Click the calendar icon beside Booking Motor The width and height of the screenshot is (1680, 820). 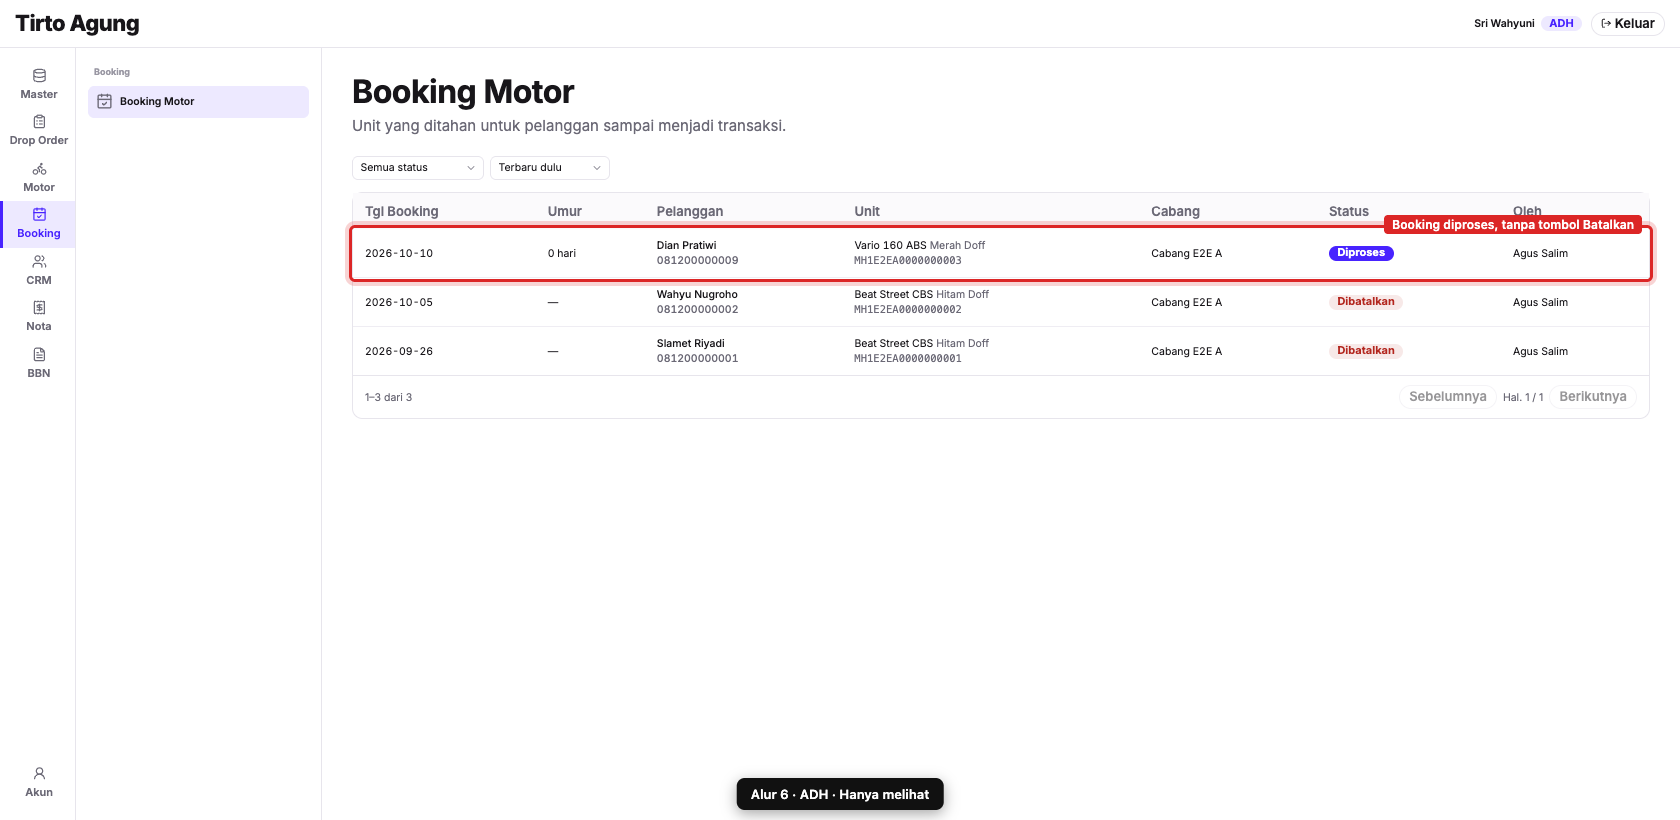coord(104,101)
